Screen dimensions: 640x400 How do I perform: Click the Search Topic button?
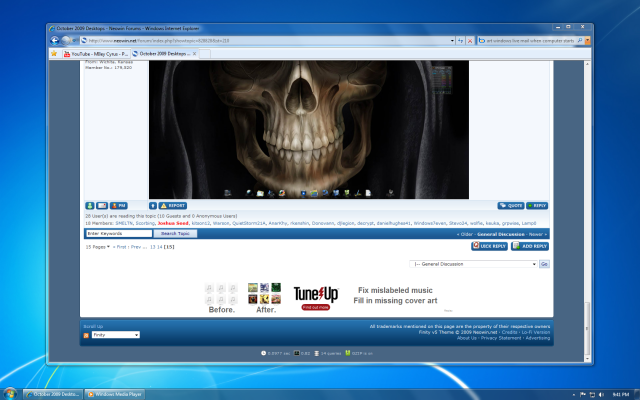click(175, 233)
